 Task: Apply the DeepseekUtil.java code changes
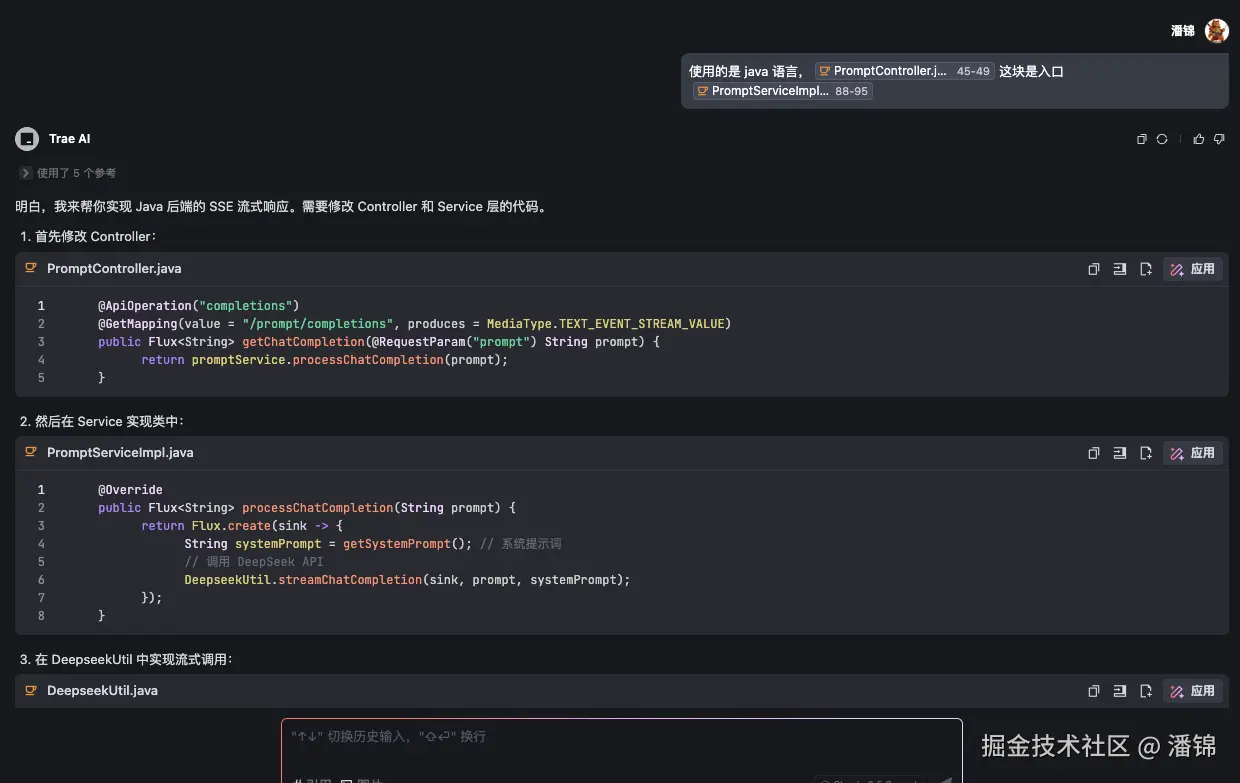(x=1193, y=691)
